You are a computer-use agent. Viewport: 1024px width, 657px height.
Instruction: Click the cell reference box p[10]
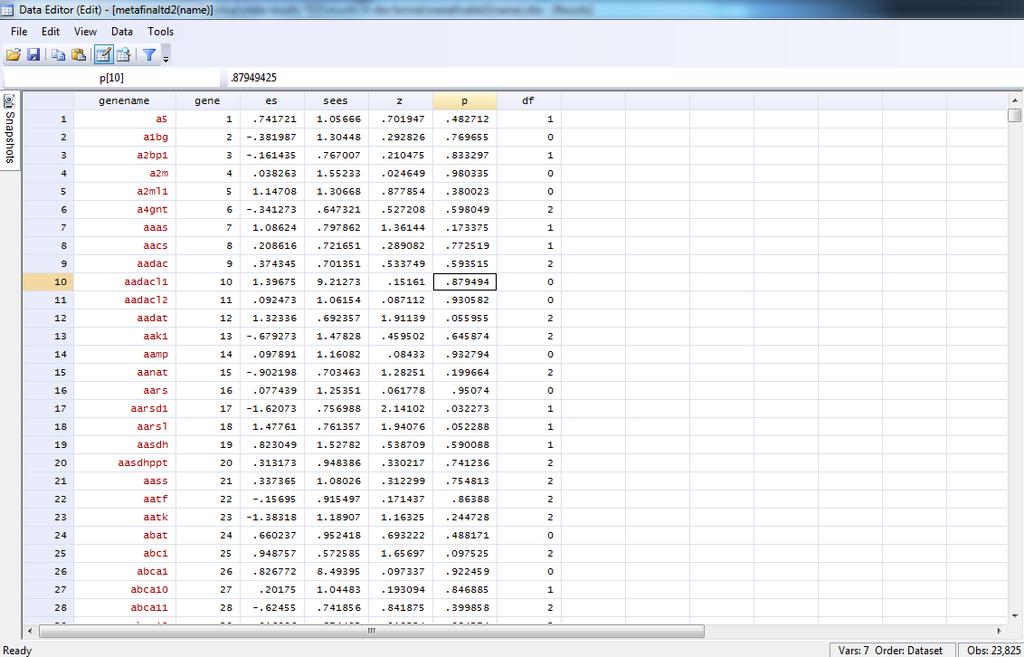[112, 78]
